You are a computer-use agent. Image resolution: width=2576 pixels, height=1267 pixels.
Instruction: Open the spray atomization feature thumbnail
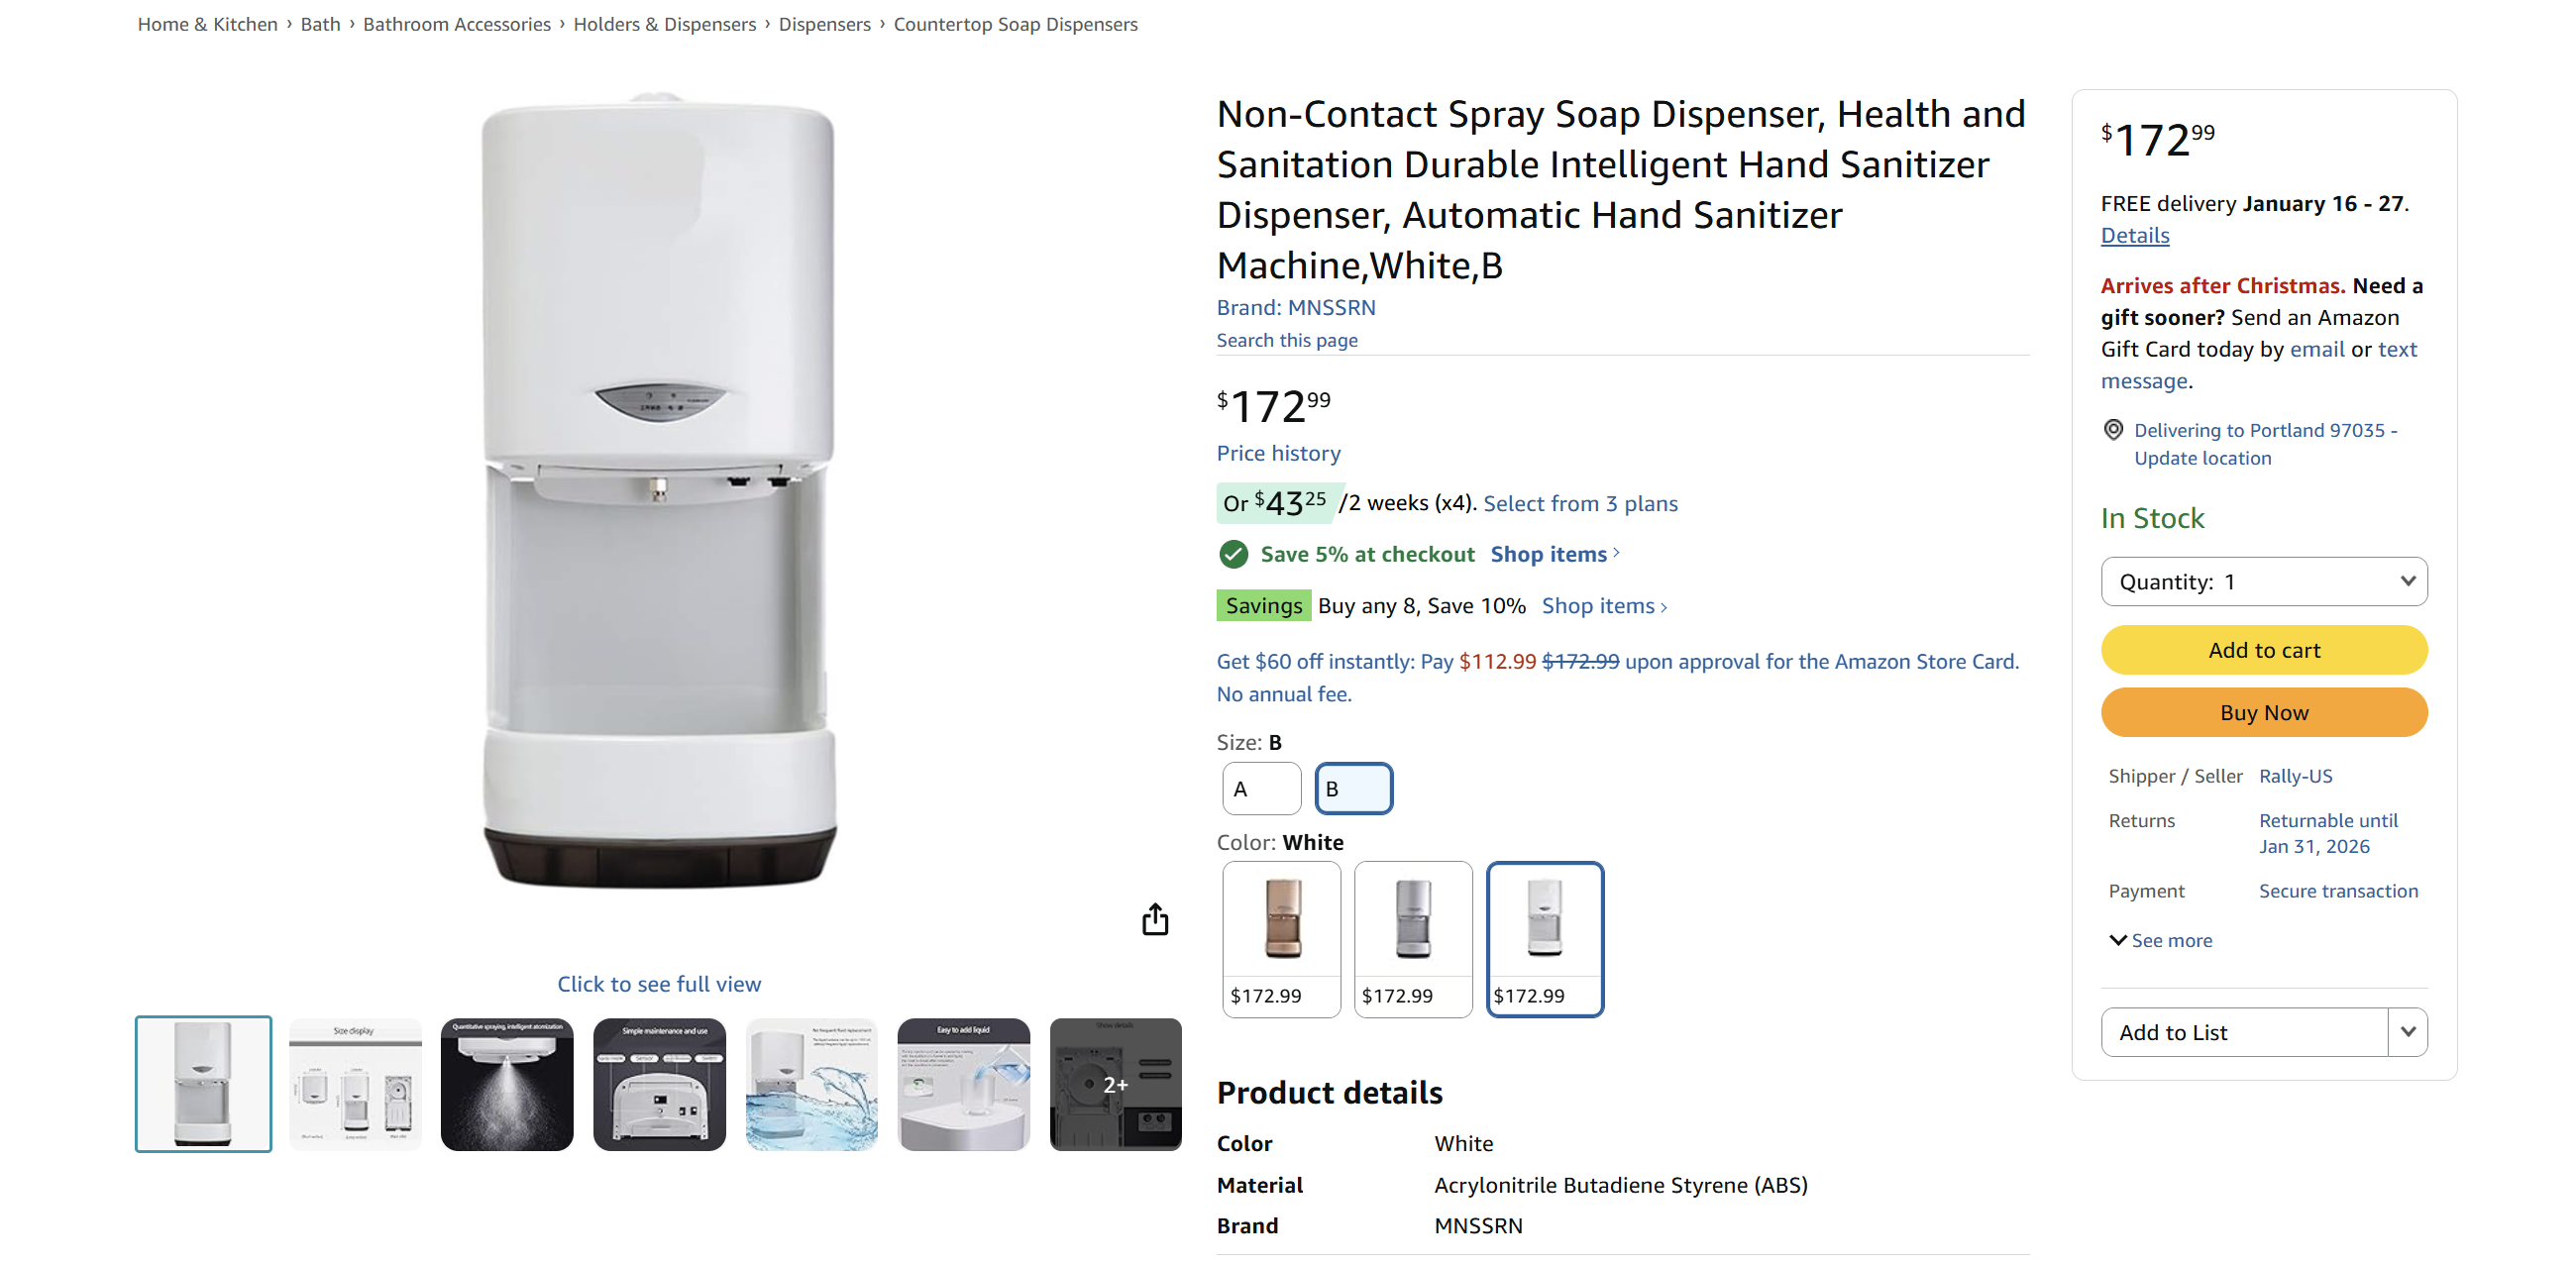tap(506, 1083)
